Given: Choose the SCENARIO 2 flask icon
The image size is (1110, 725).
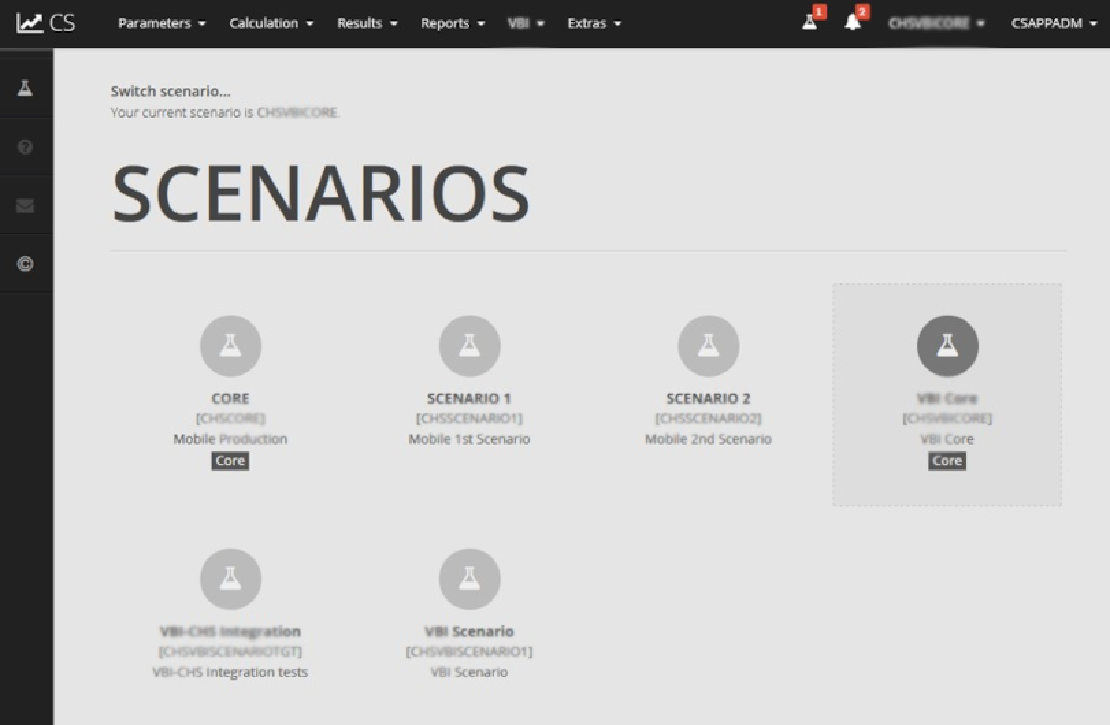Looking at the screenshot, I should pyautogui.click(x=708, y=346).
